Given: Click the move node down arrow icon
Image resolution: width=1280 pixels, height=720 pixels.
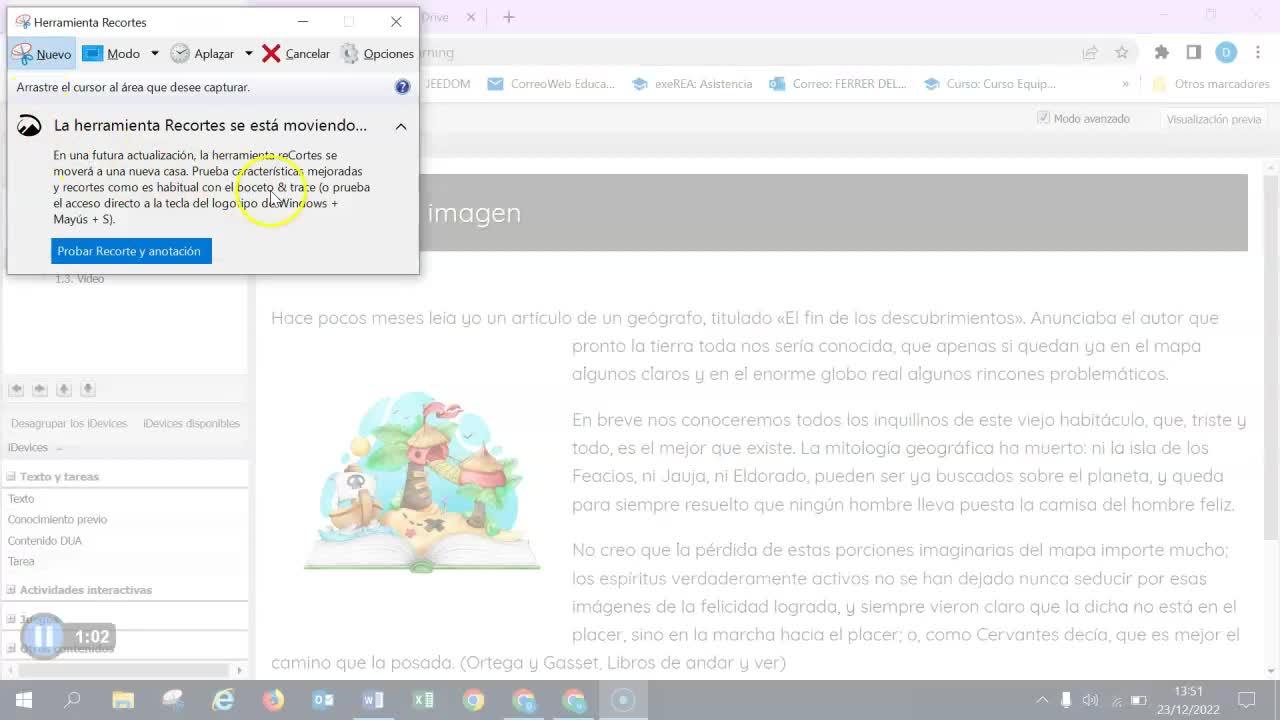Looking at the screenshot, I should 88,389.
